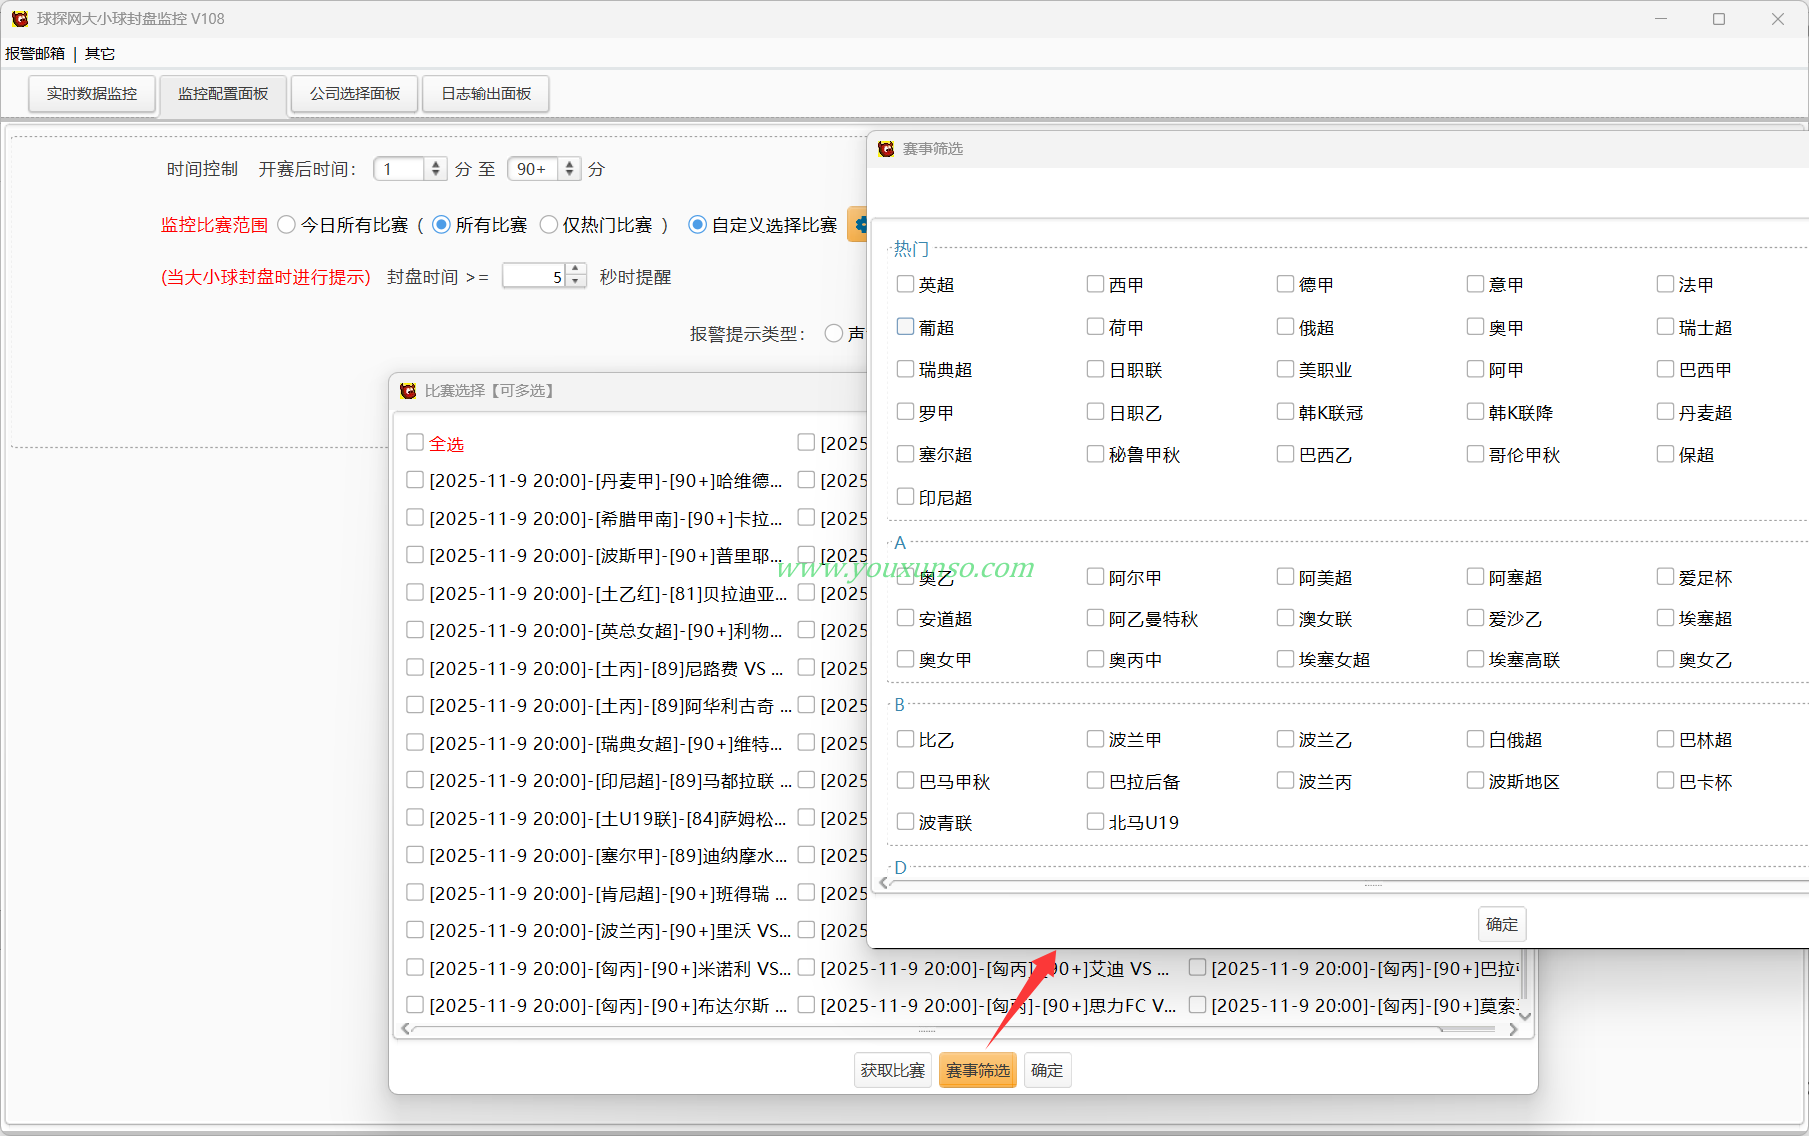Tick the 希腊甲南 卡拉 match checkbox
The height and width of the screenshot is (1136, 1809).
click(x=415, y=518)
